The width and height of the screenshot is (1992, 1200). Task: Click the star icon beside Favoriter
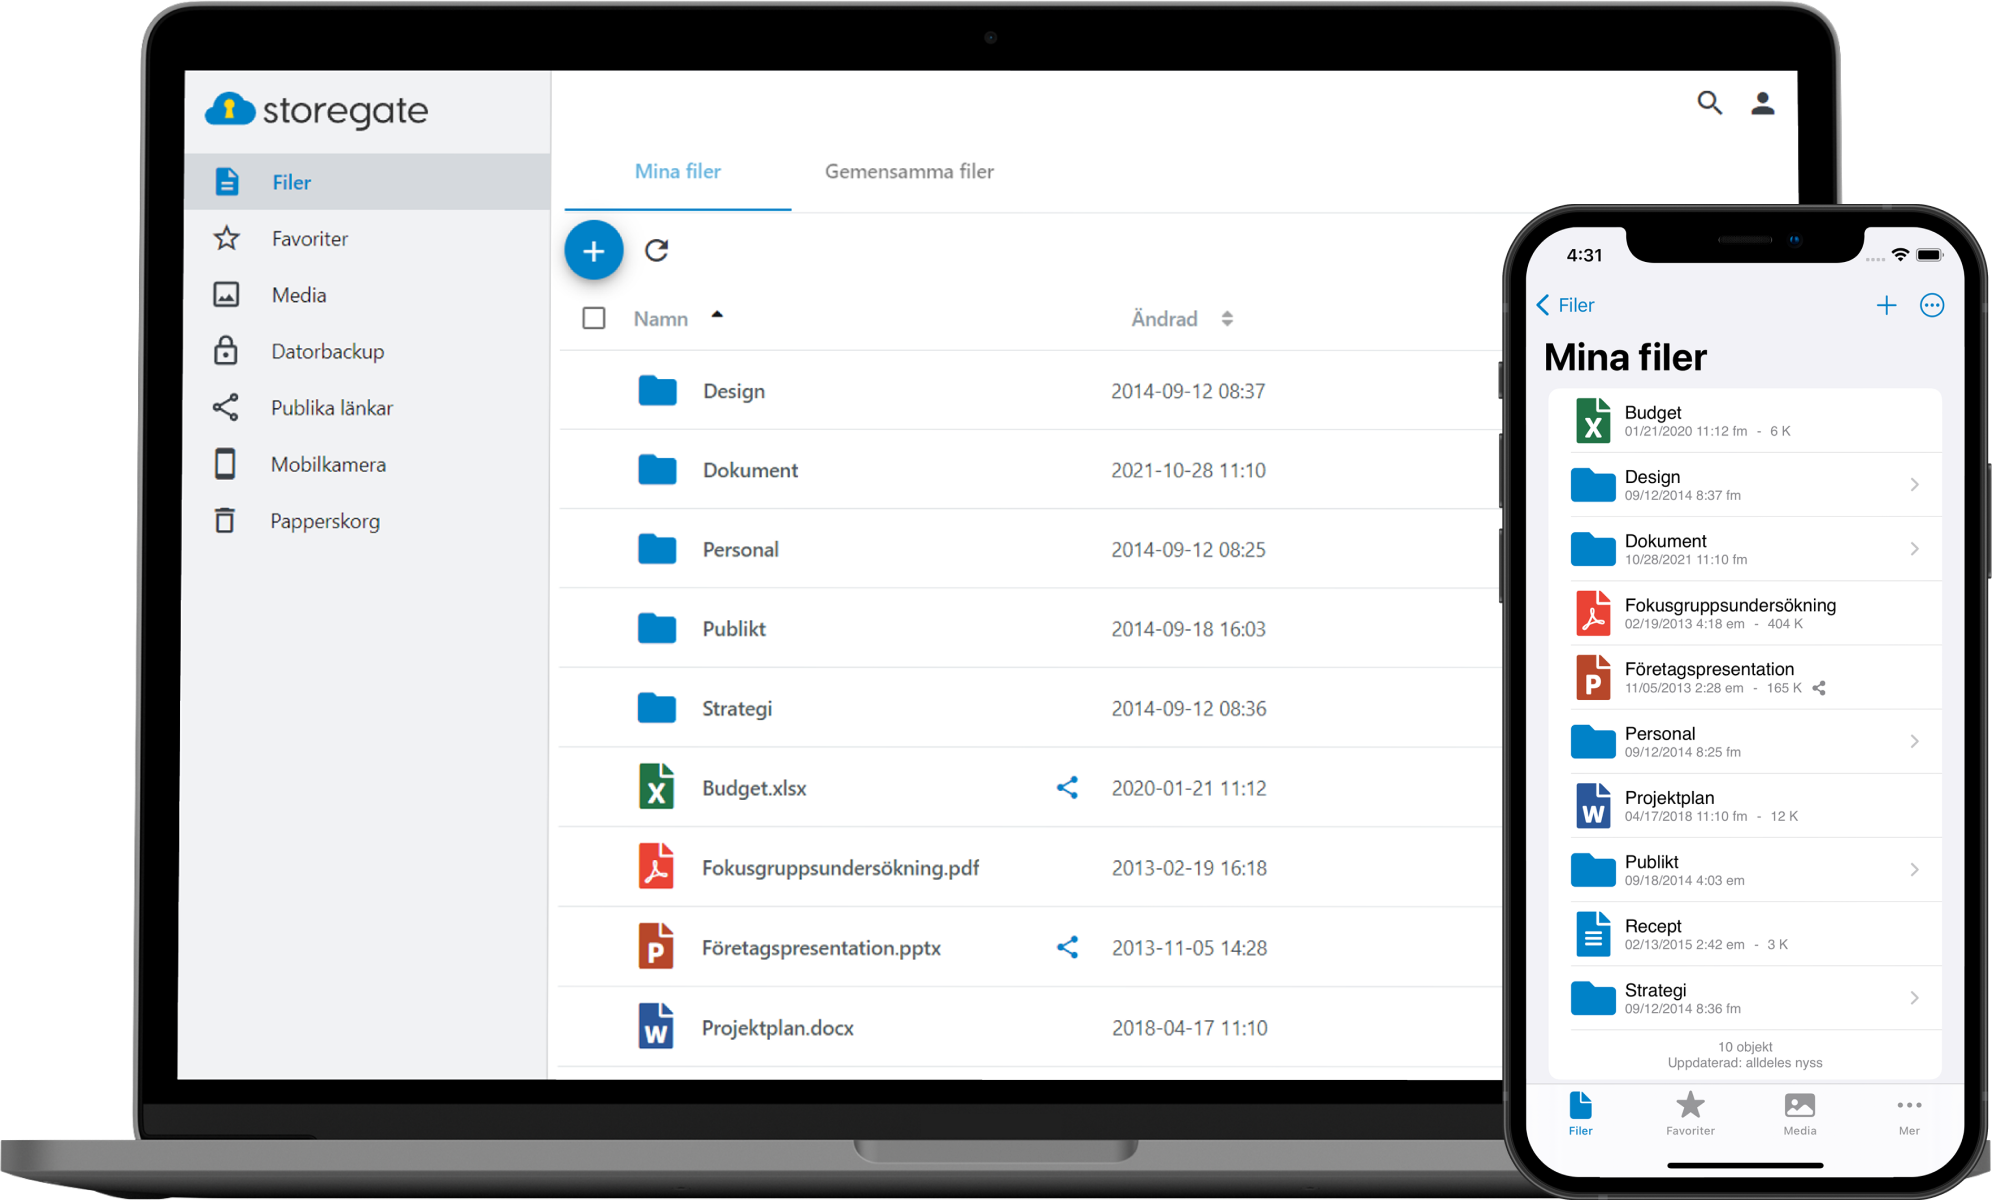click(x=227, y=238)
